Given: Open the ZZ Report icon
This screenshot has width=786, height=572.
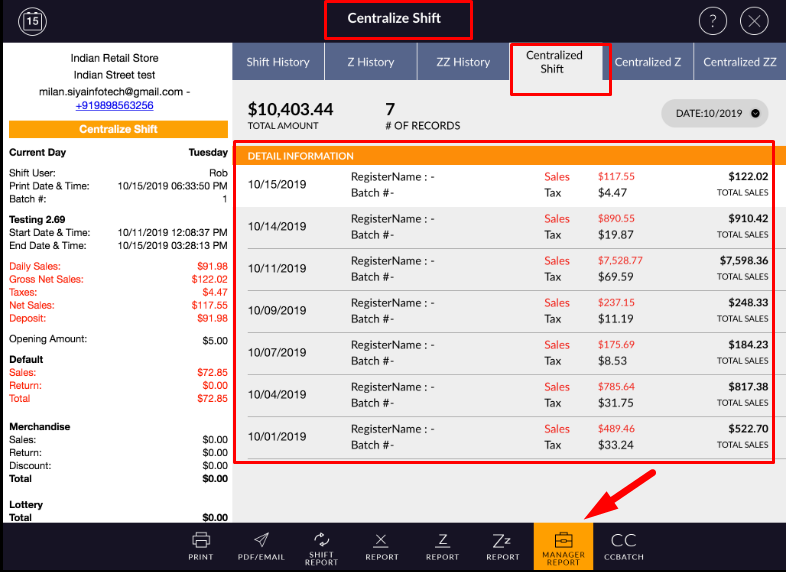Looking at the screenshot, I should 502,546.
